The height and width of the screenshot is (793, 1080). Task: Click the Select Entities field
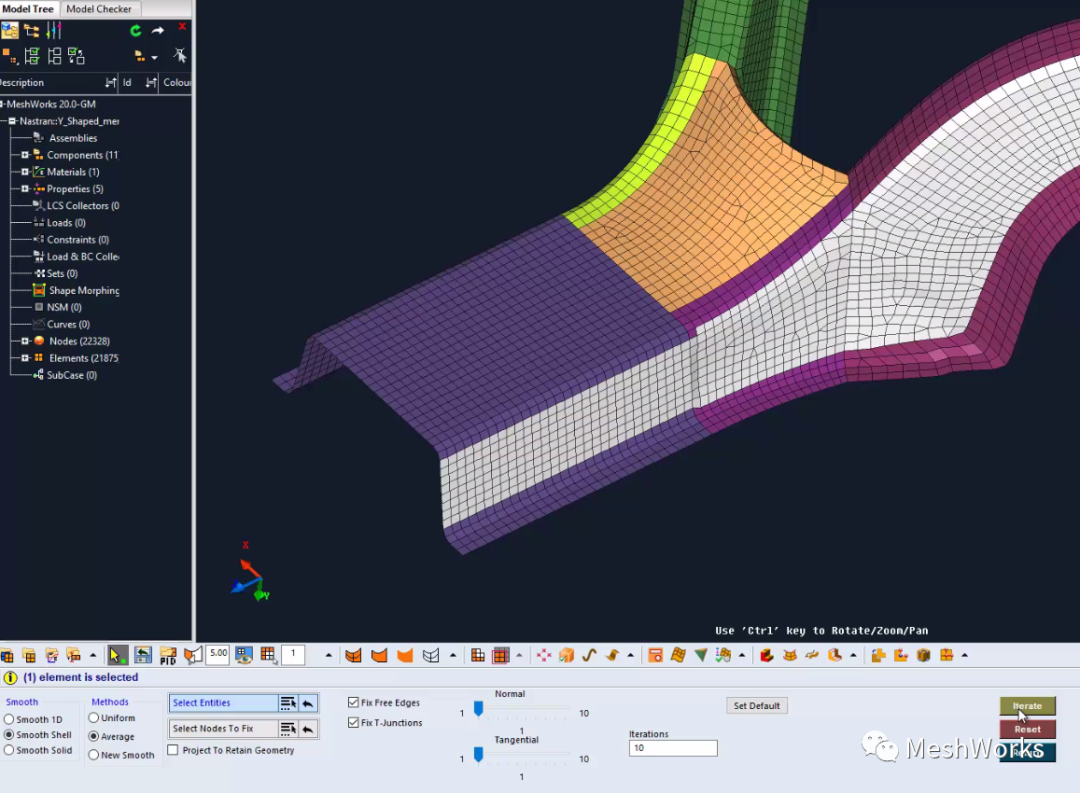click(223, 703)
